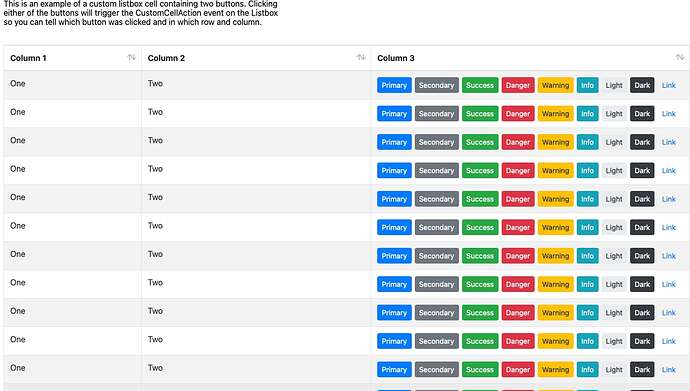The image size is (690, 391).
Task: Click Secondary button in the first row
Action: tap(437, 85)
